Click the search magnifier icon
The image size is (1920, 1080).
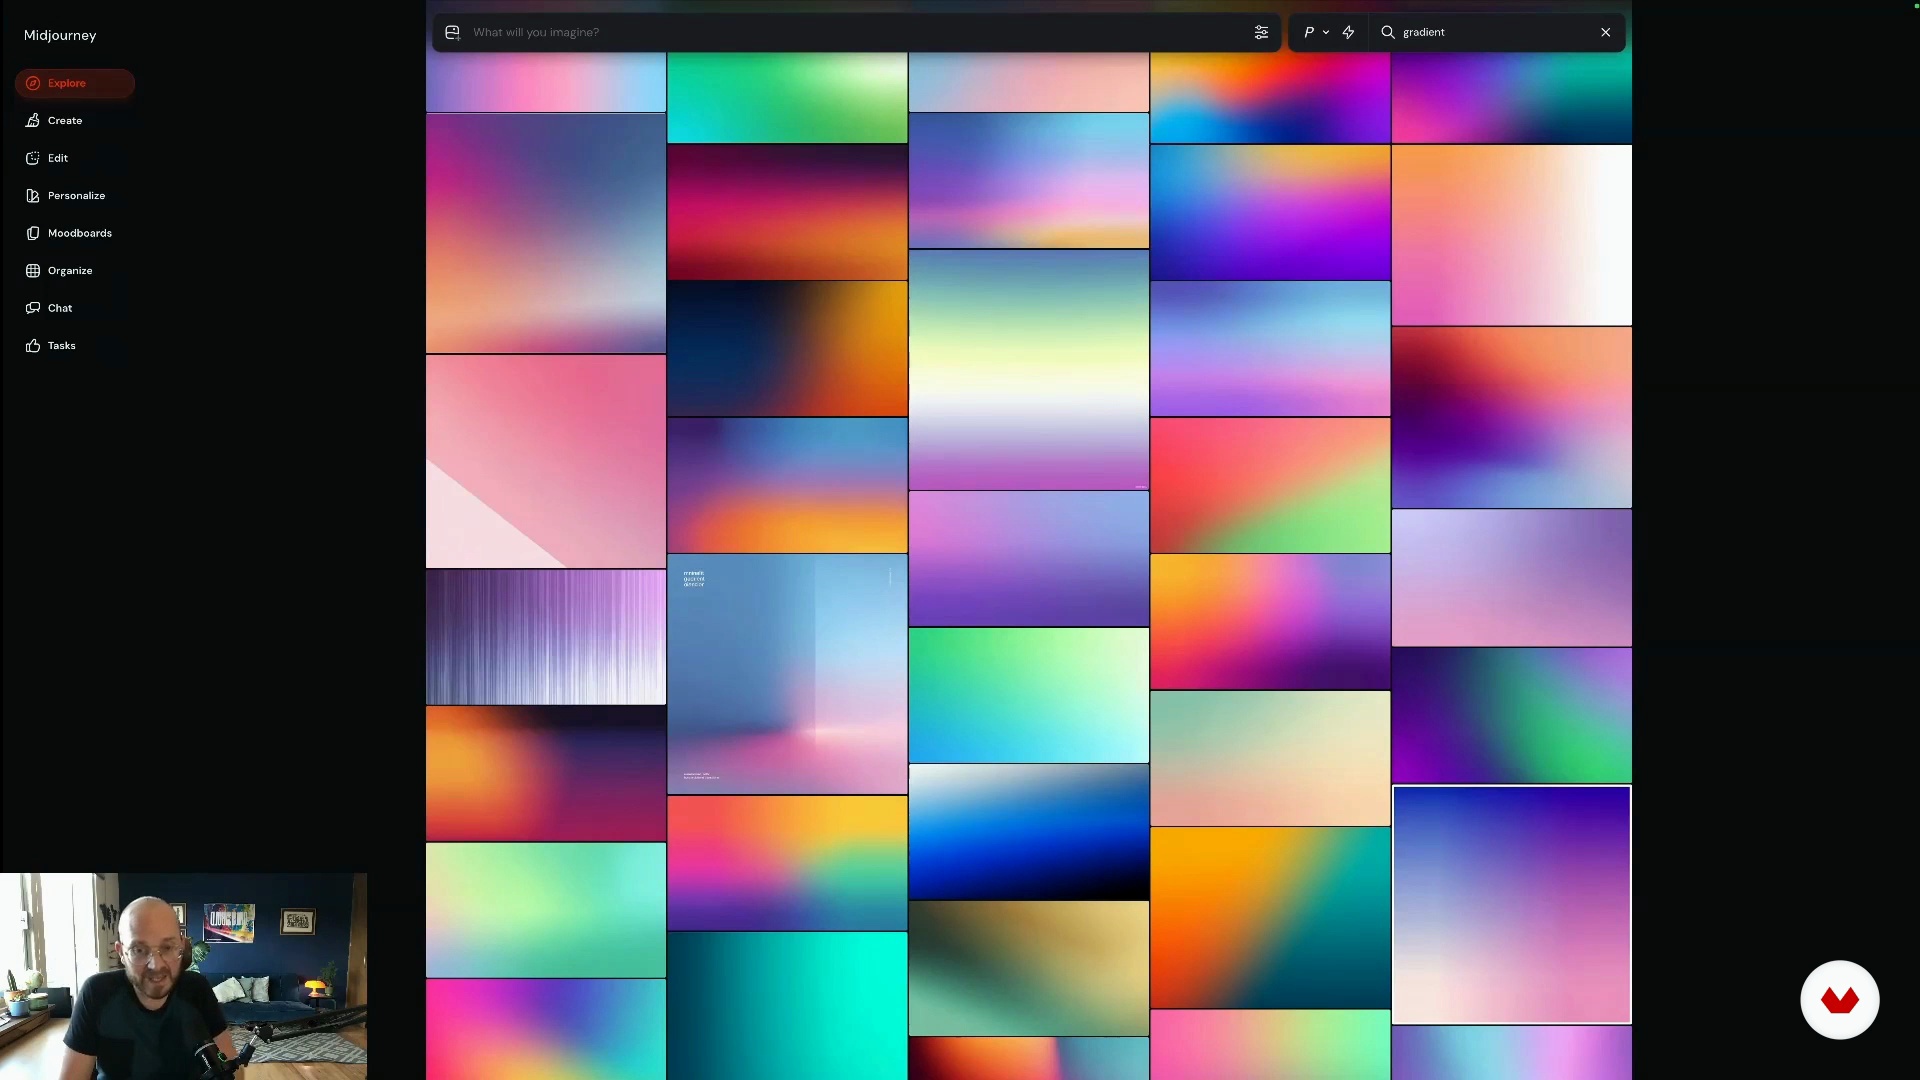coord(1387,32)
